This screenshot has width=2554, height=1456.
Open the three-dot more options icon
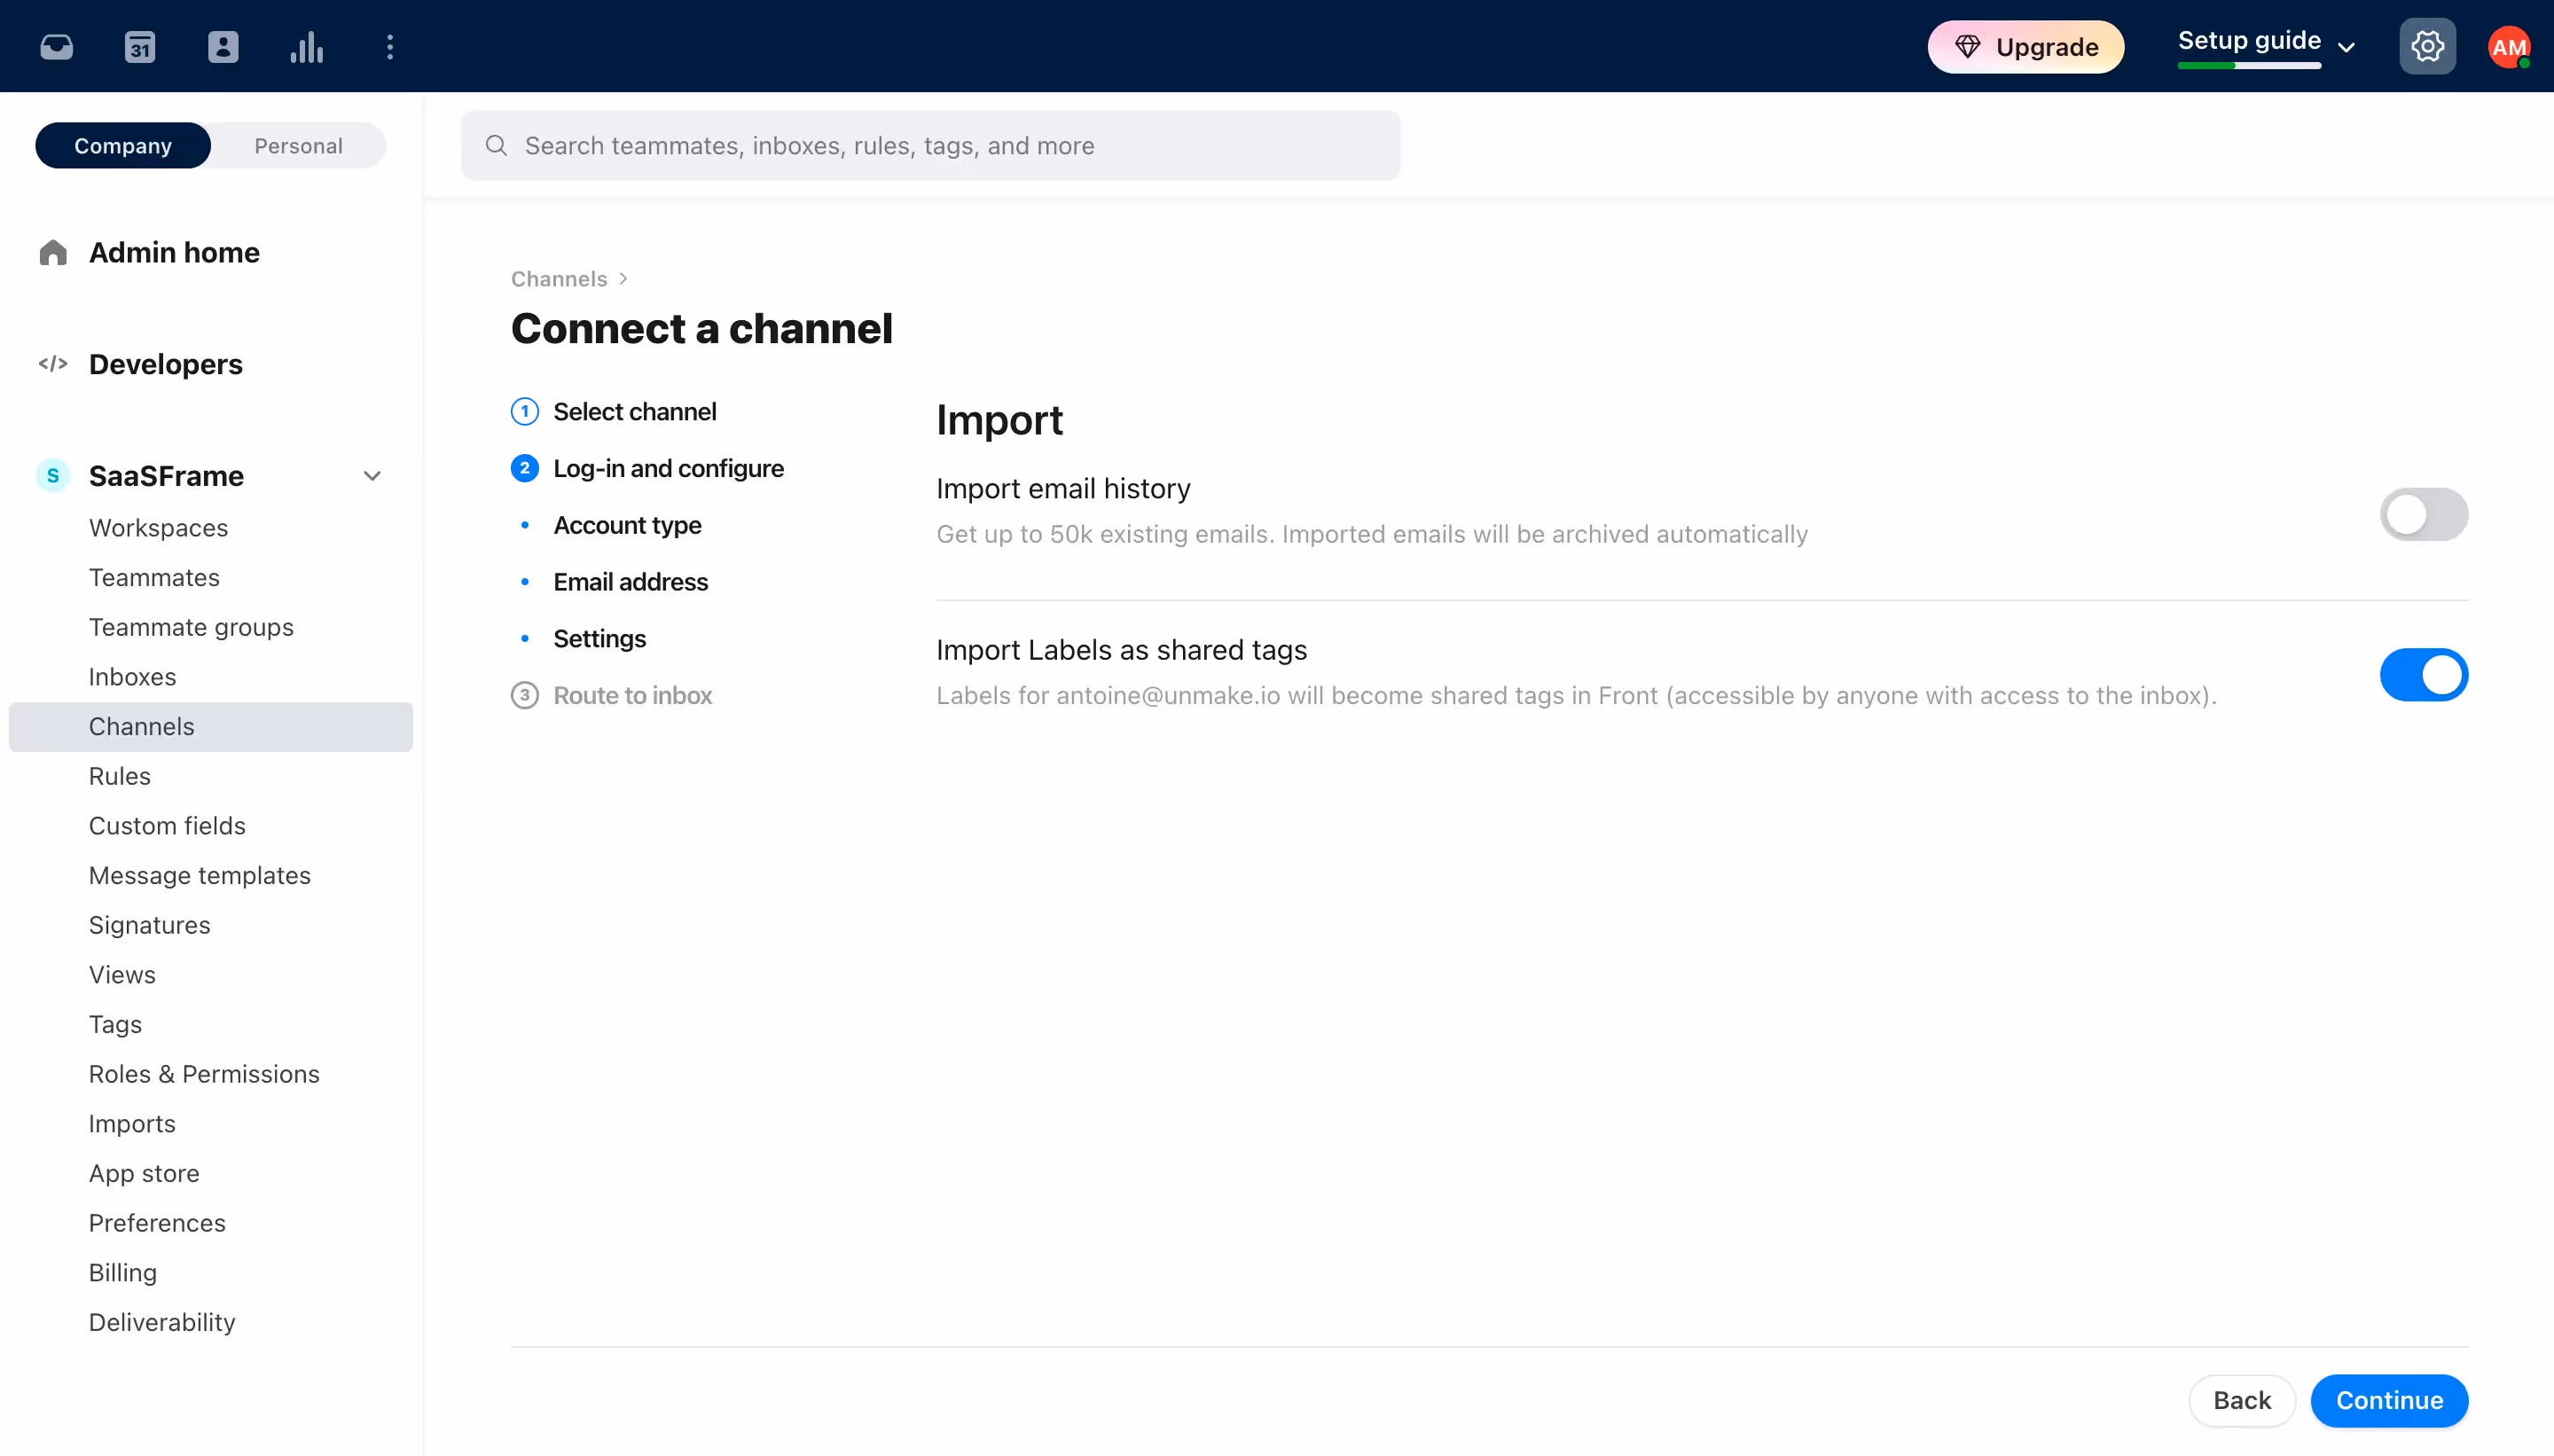tap(389, 46)
